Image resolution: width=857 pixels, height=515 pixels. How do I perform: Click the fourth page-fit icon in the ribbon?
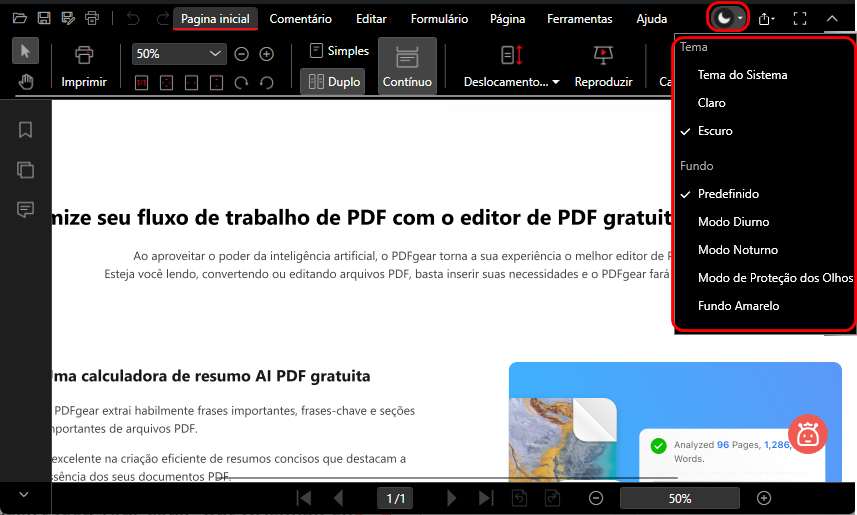pos(216,83)
